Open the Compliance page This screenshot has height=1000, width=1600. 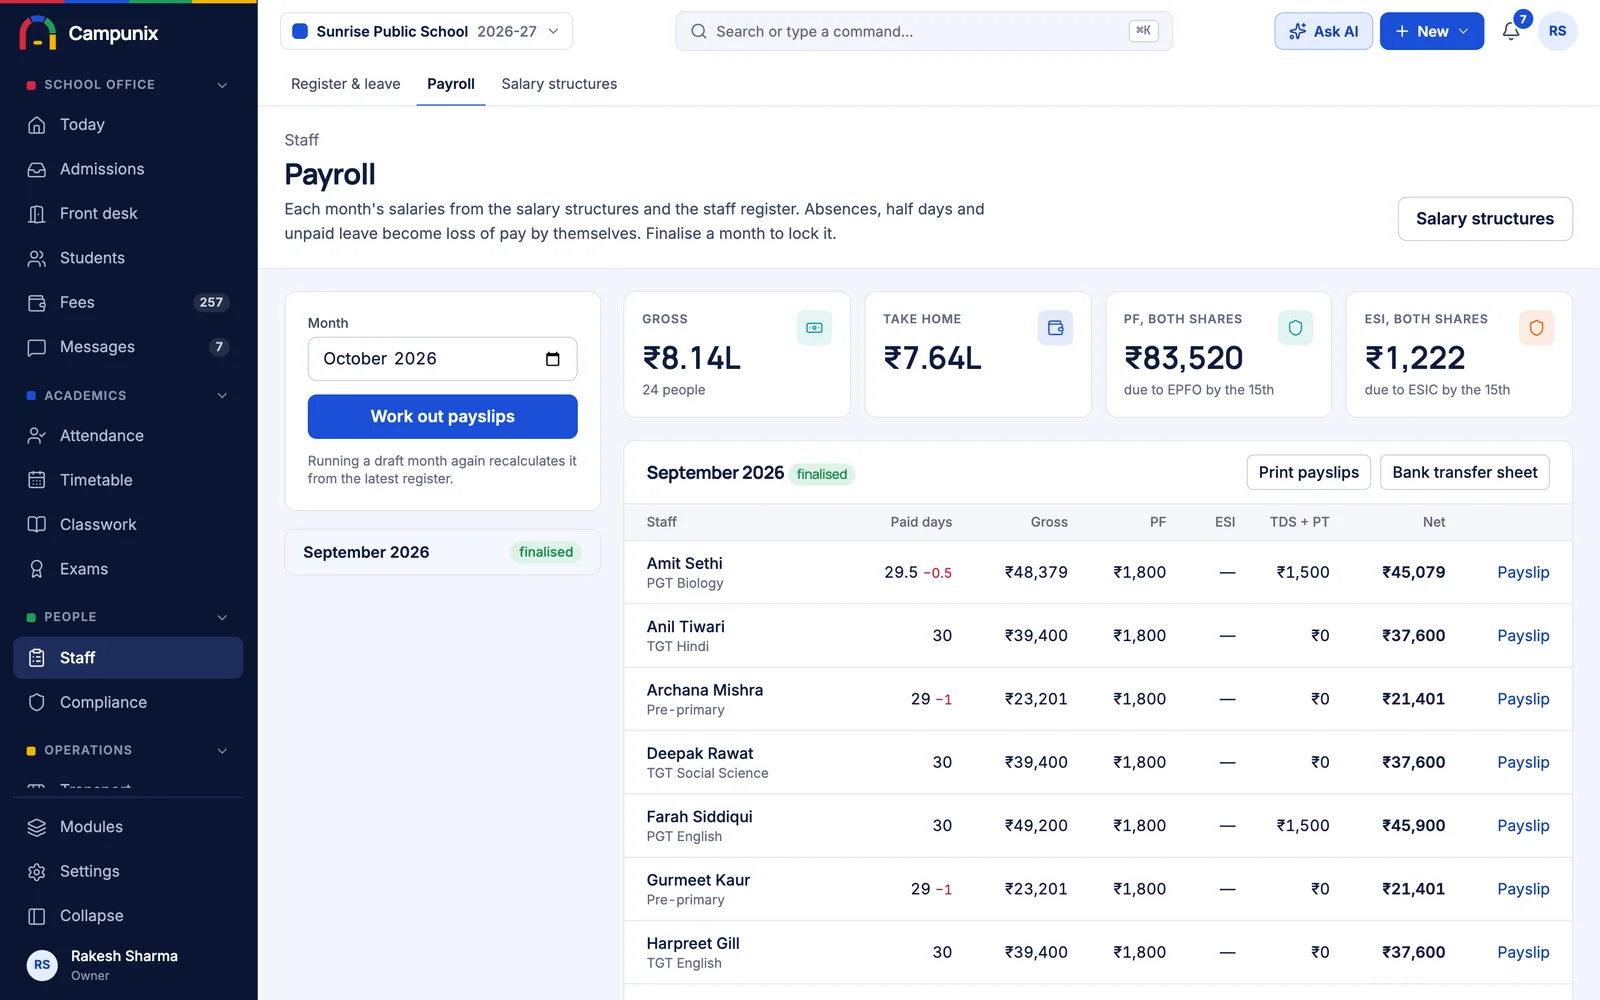128,702
